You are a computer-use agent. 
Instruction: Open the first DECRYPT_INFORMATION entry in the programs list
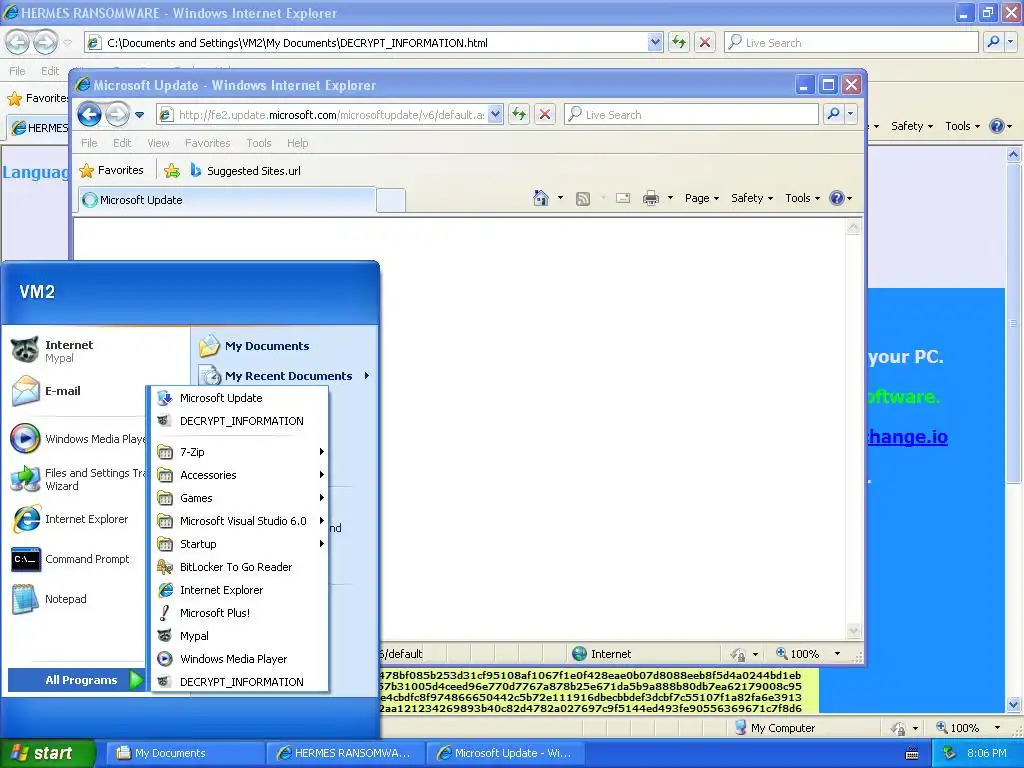(240, 421)
